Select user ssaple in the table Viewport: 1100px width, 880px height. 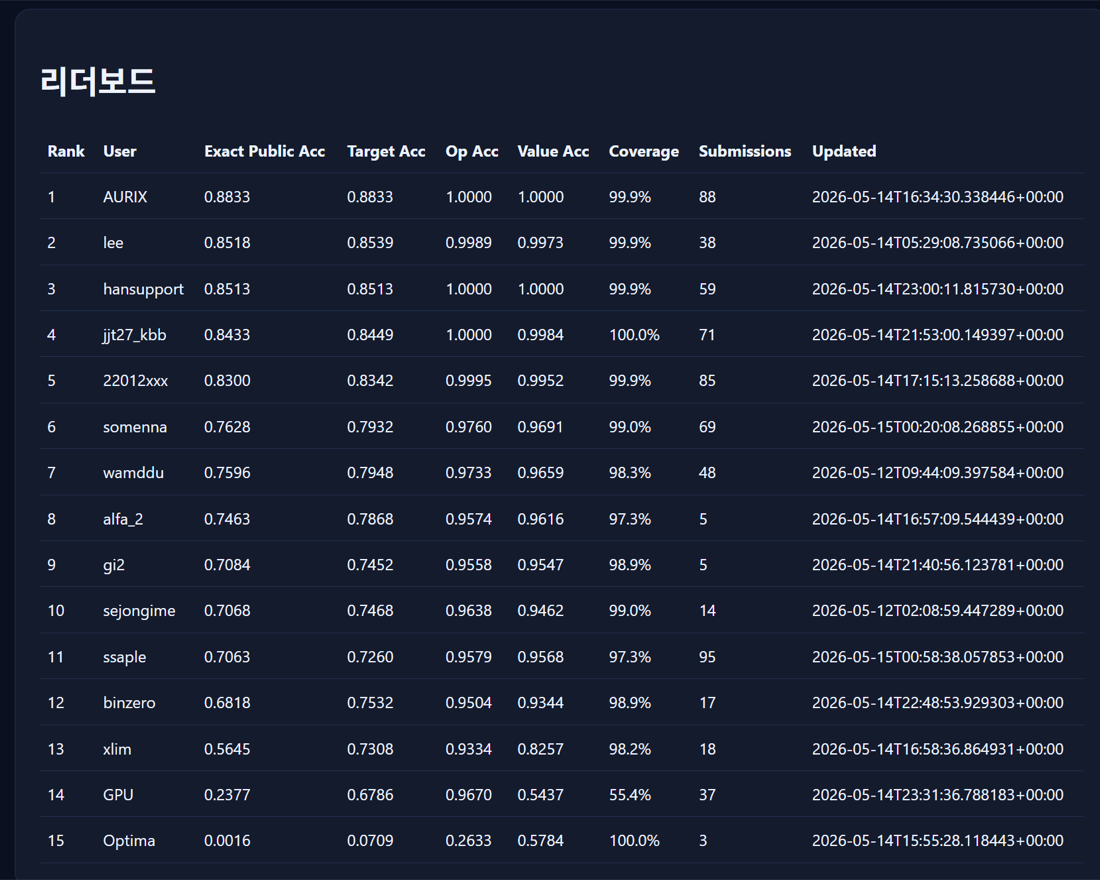coord(125,658)
